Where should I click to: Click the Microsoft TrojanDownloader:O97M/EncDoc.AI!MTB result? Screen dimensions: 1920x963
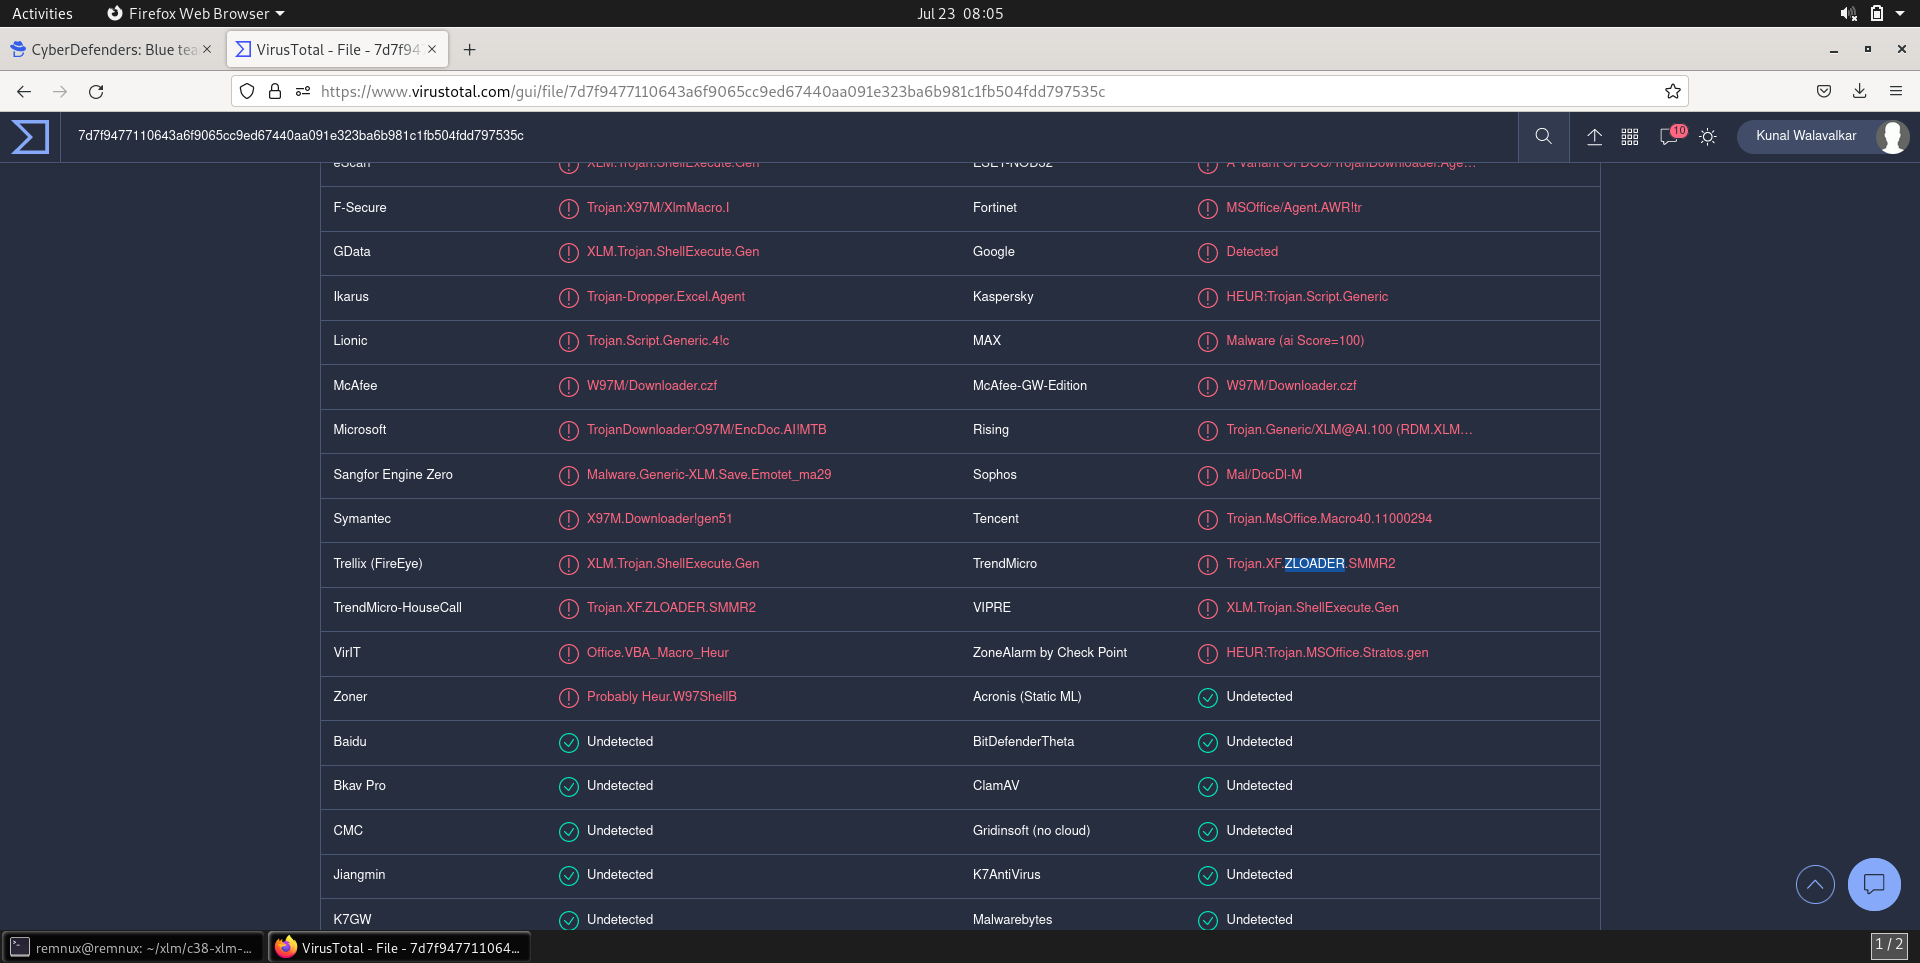[707, 430]
